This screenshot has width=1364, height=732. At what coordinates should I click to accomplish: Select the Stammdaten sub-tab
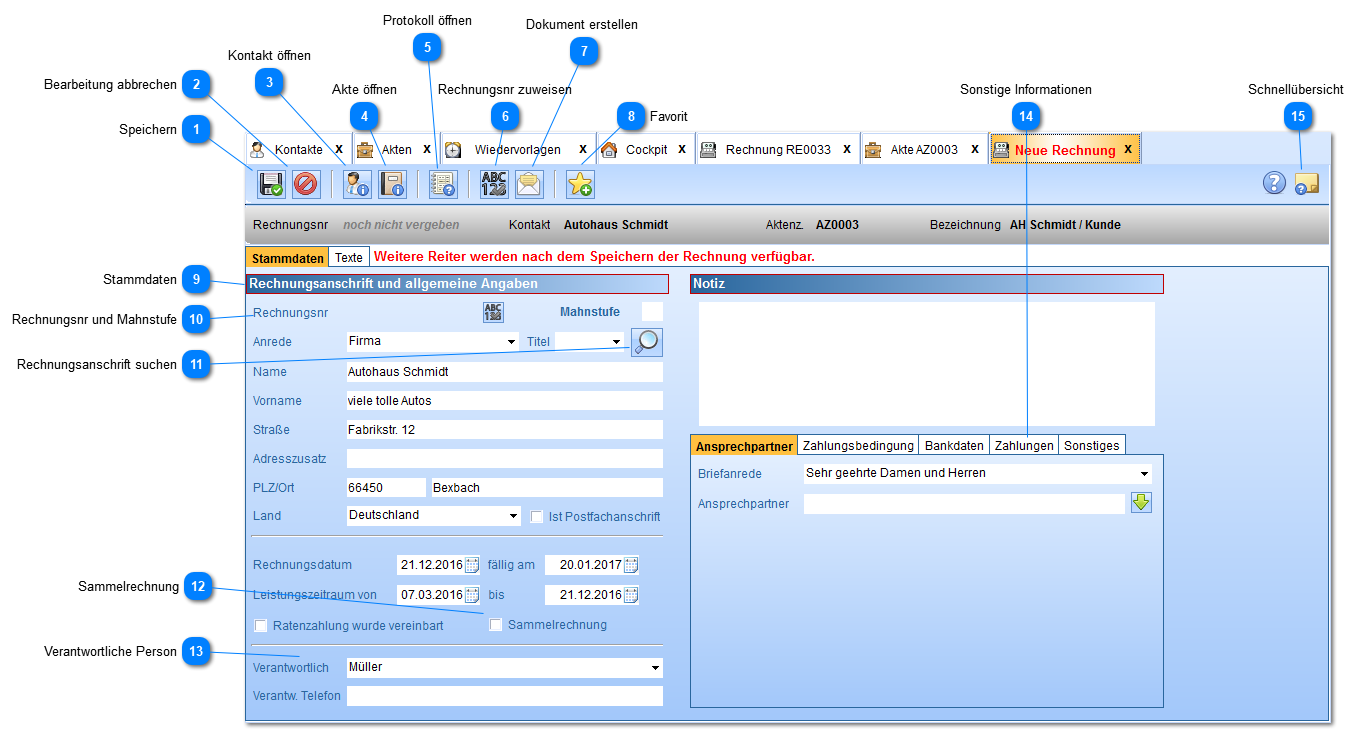pyautogui.click(x=287, y=258)
